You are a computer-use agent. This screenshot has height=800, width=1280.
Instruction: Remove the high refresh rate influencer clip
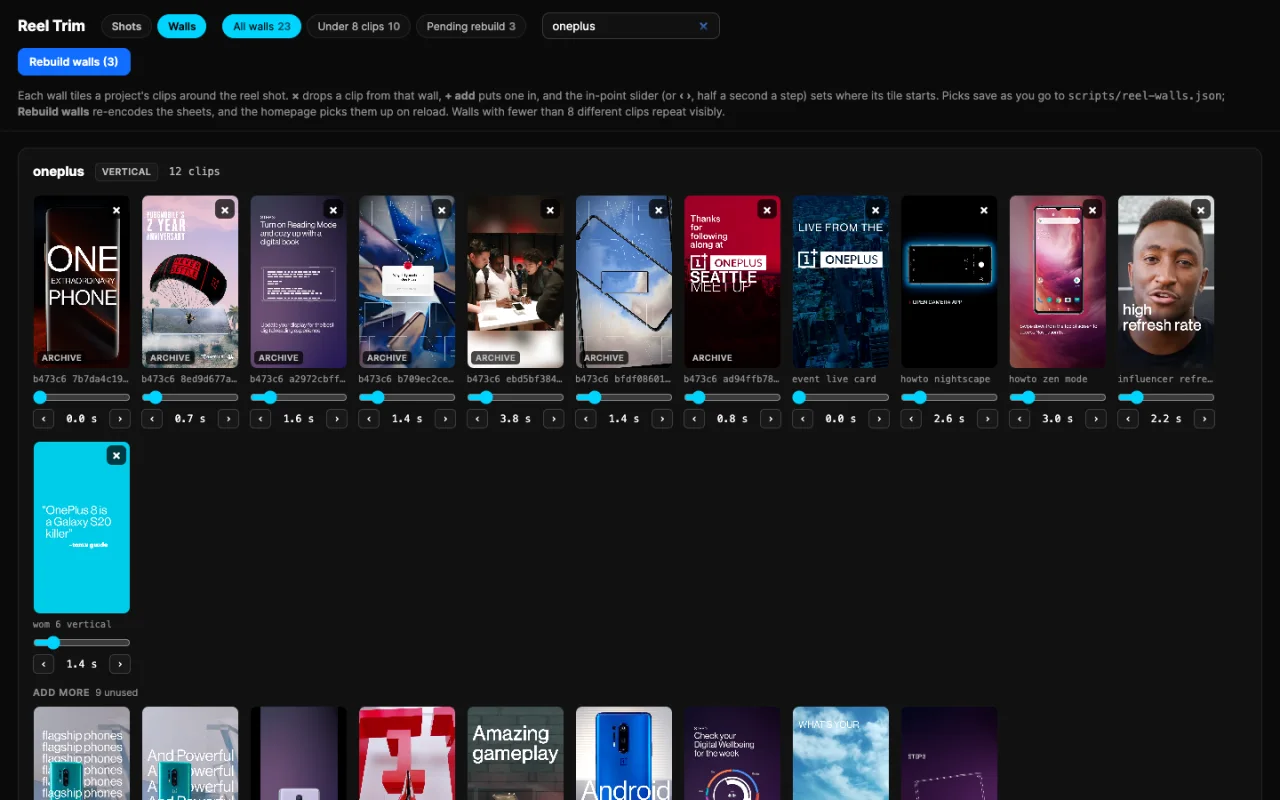click(x=1200, y=210)
